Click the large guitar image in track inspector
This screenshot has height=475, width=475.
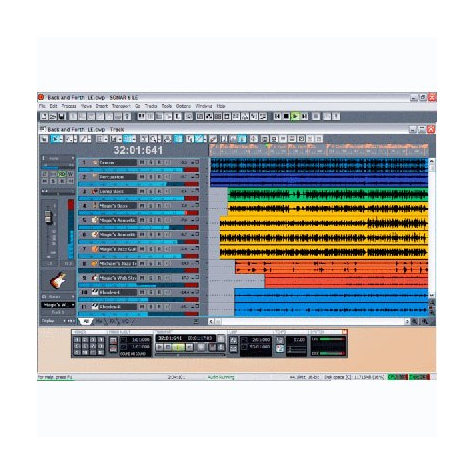point(58,280)
